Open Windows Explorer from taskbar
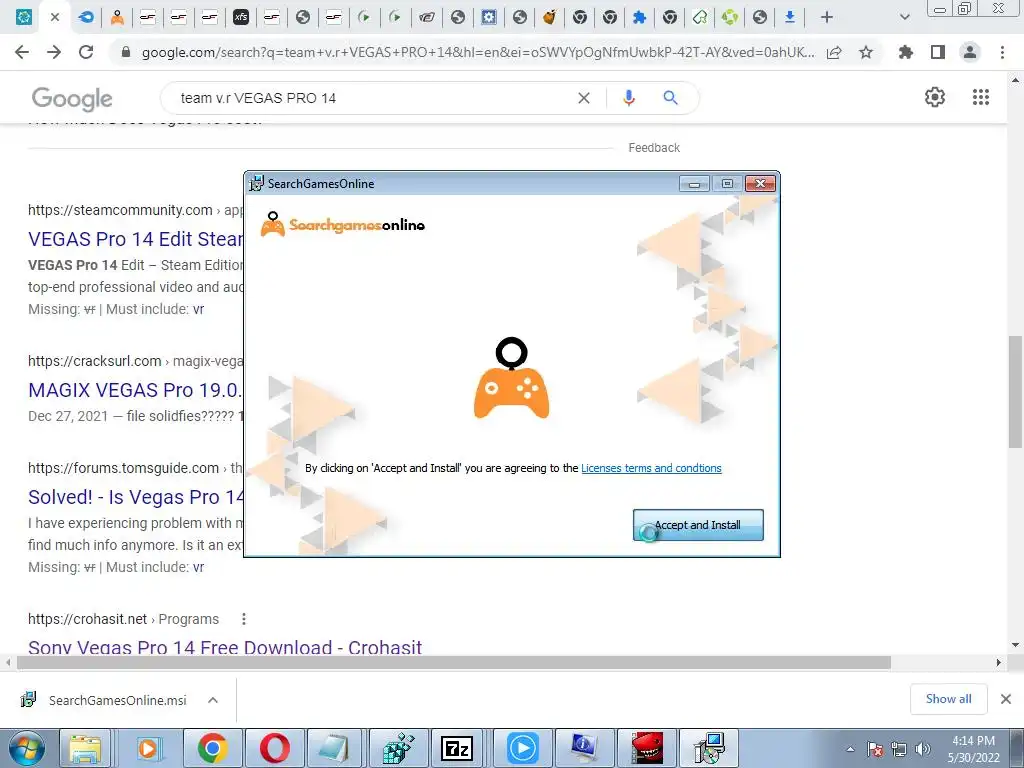 86,748
